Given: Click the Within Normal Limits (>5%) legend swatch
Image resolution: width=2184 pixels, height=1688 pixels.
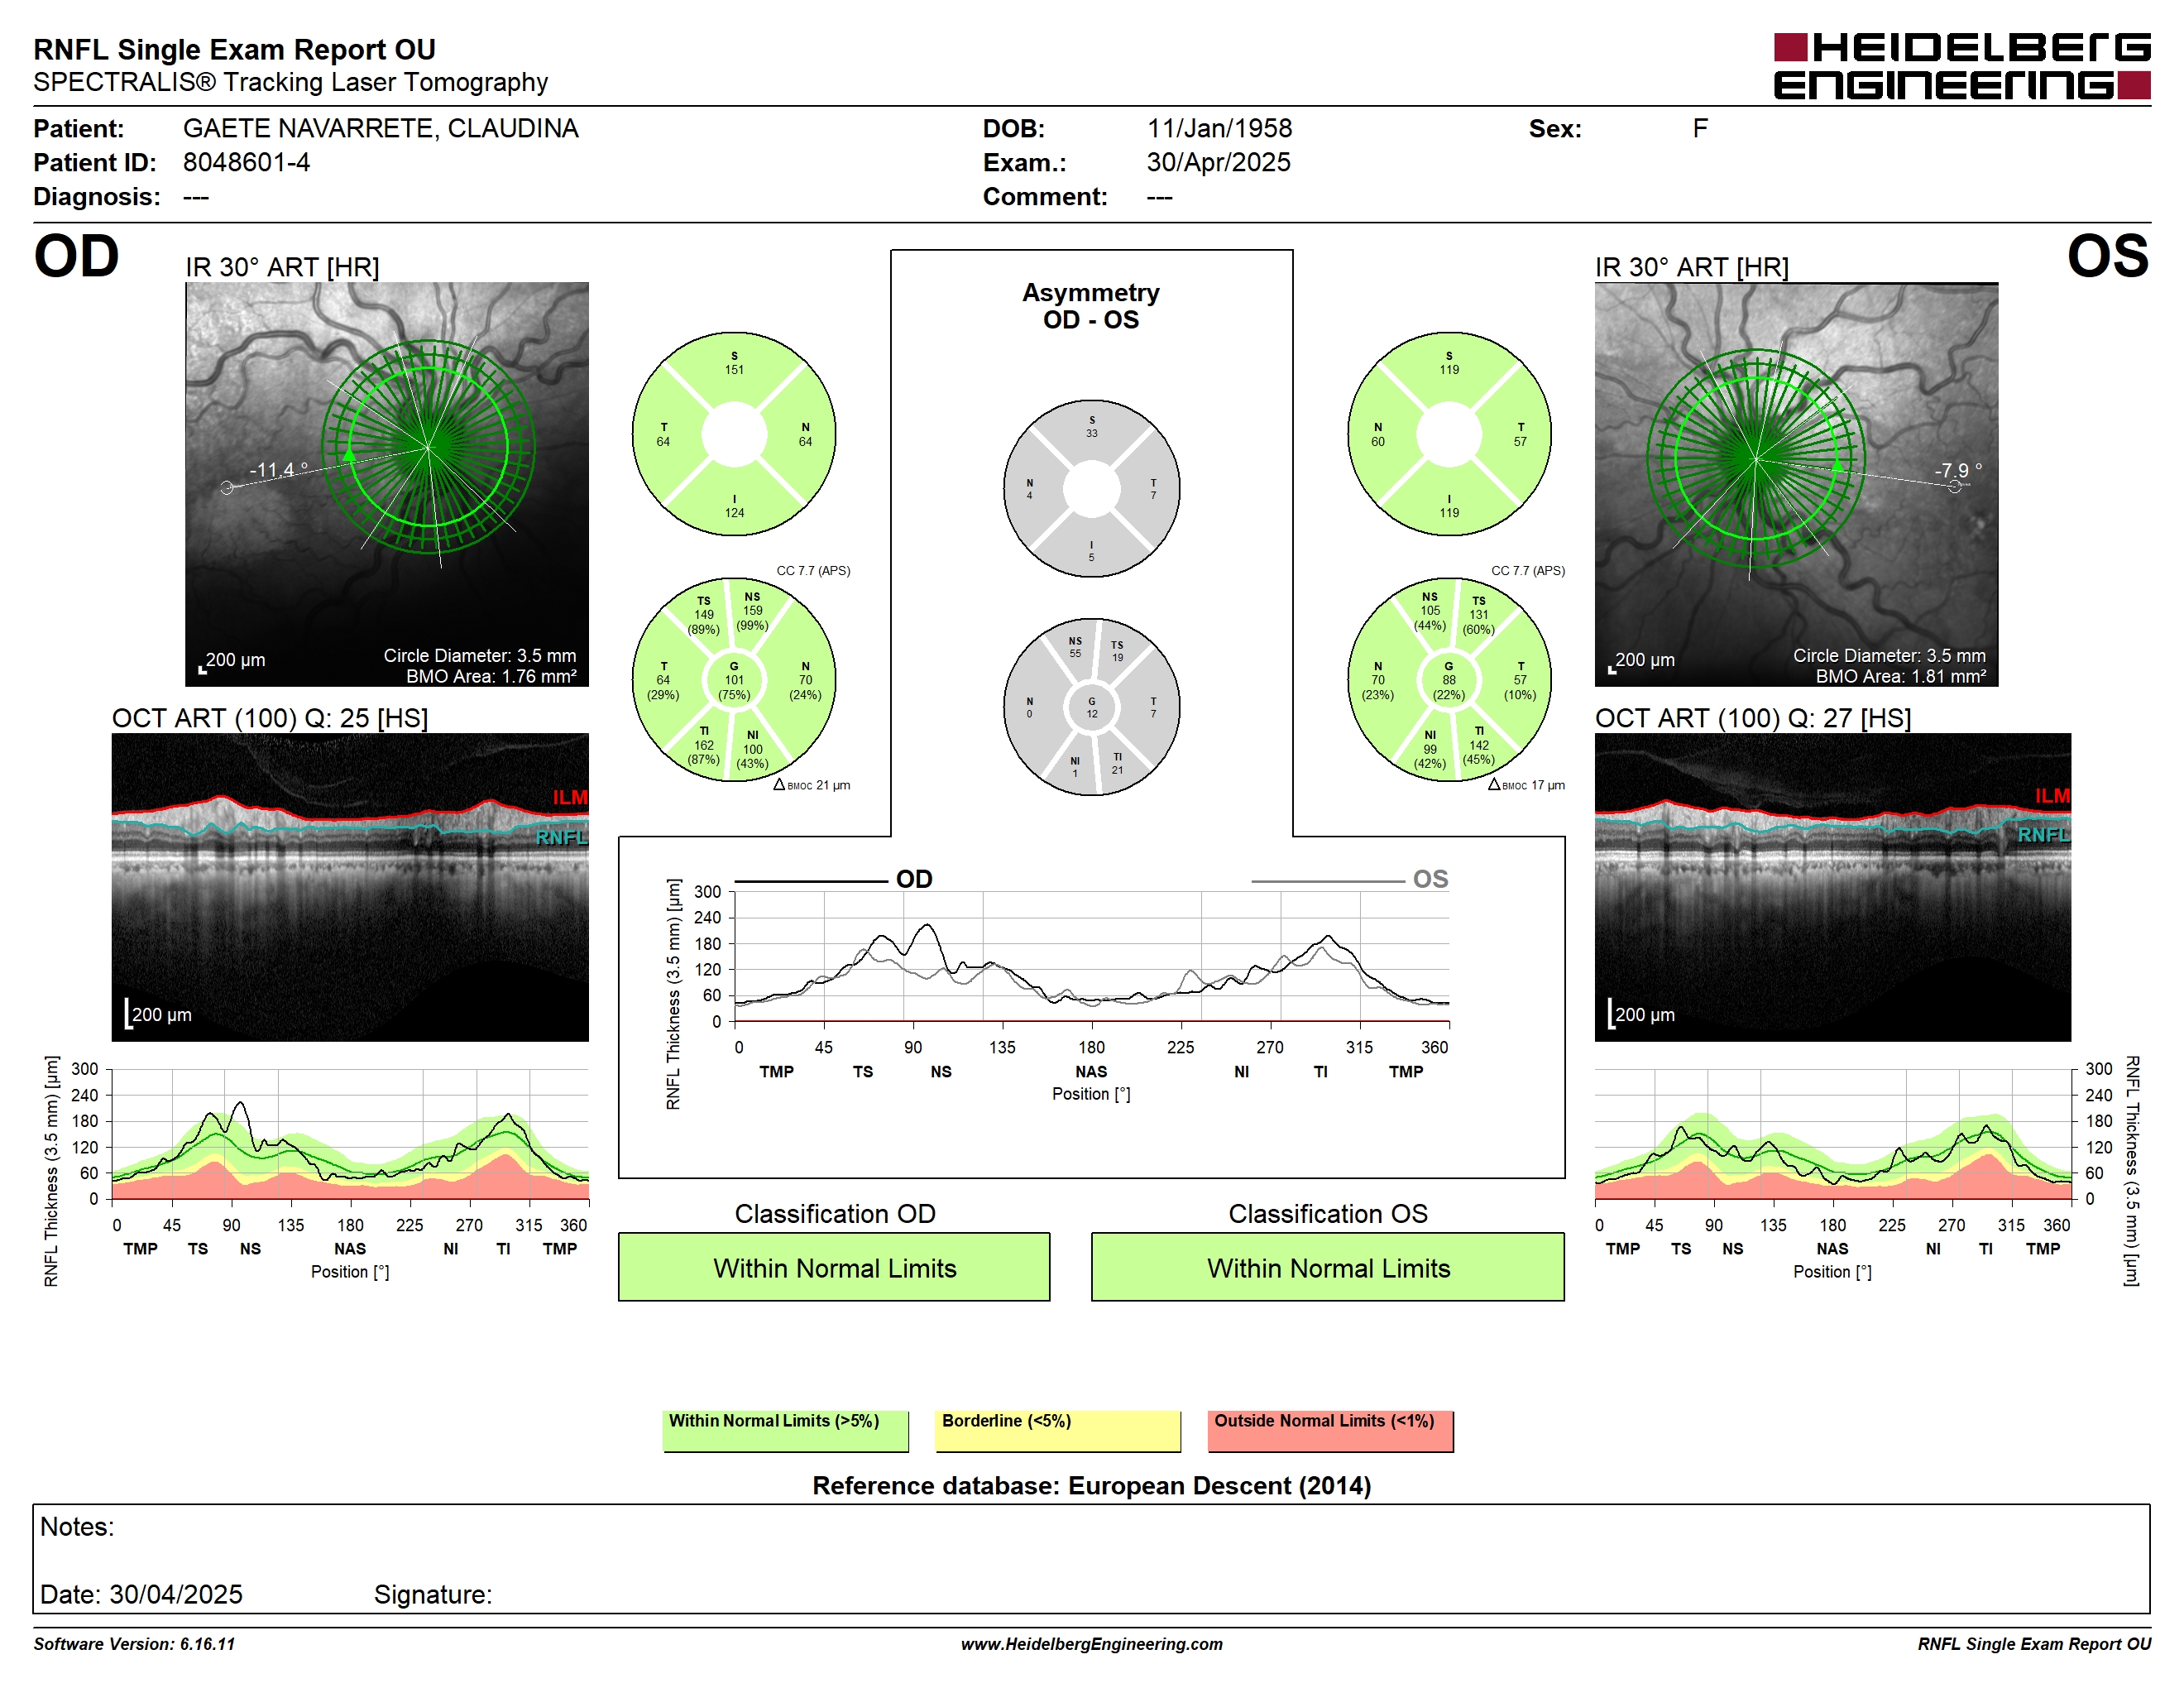Looking at the screenshot, I should pyautogui.click(x=786, y=1431).
